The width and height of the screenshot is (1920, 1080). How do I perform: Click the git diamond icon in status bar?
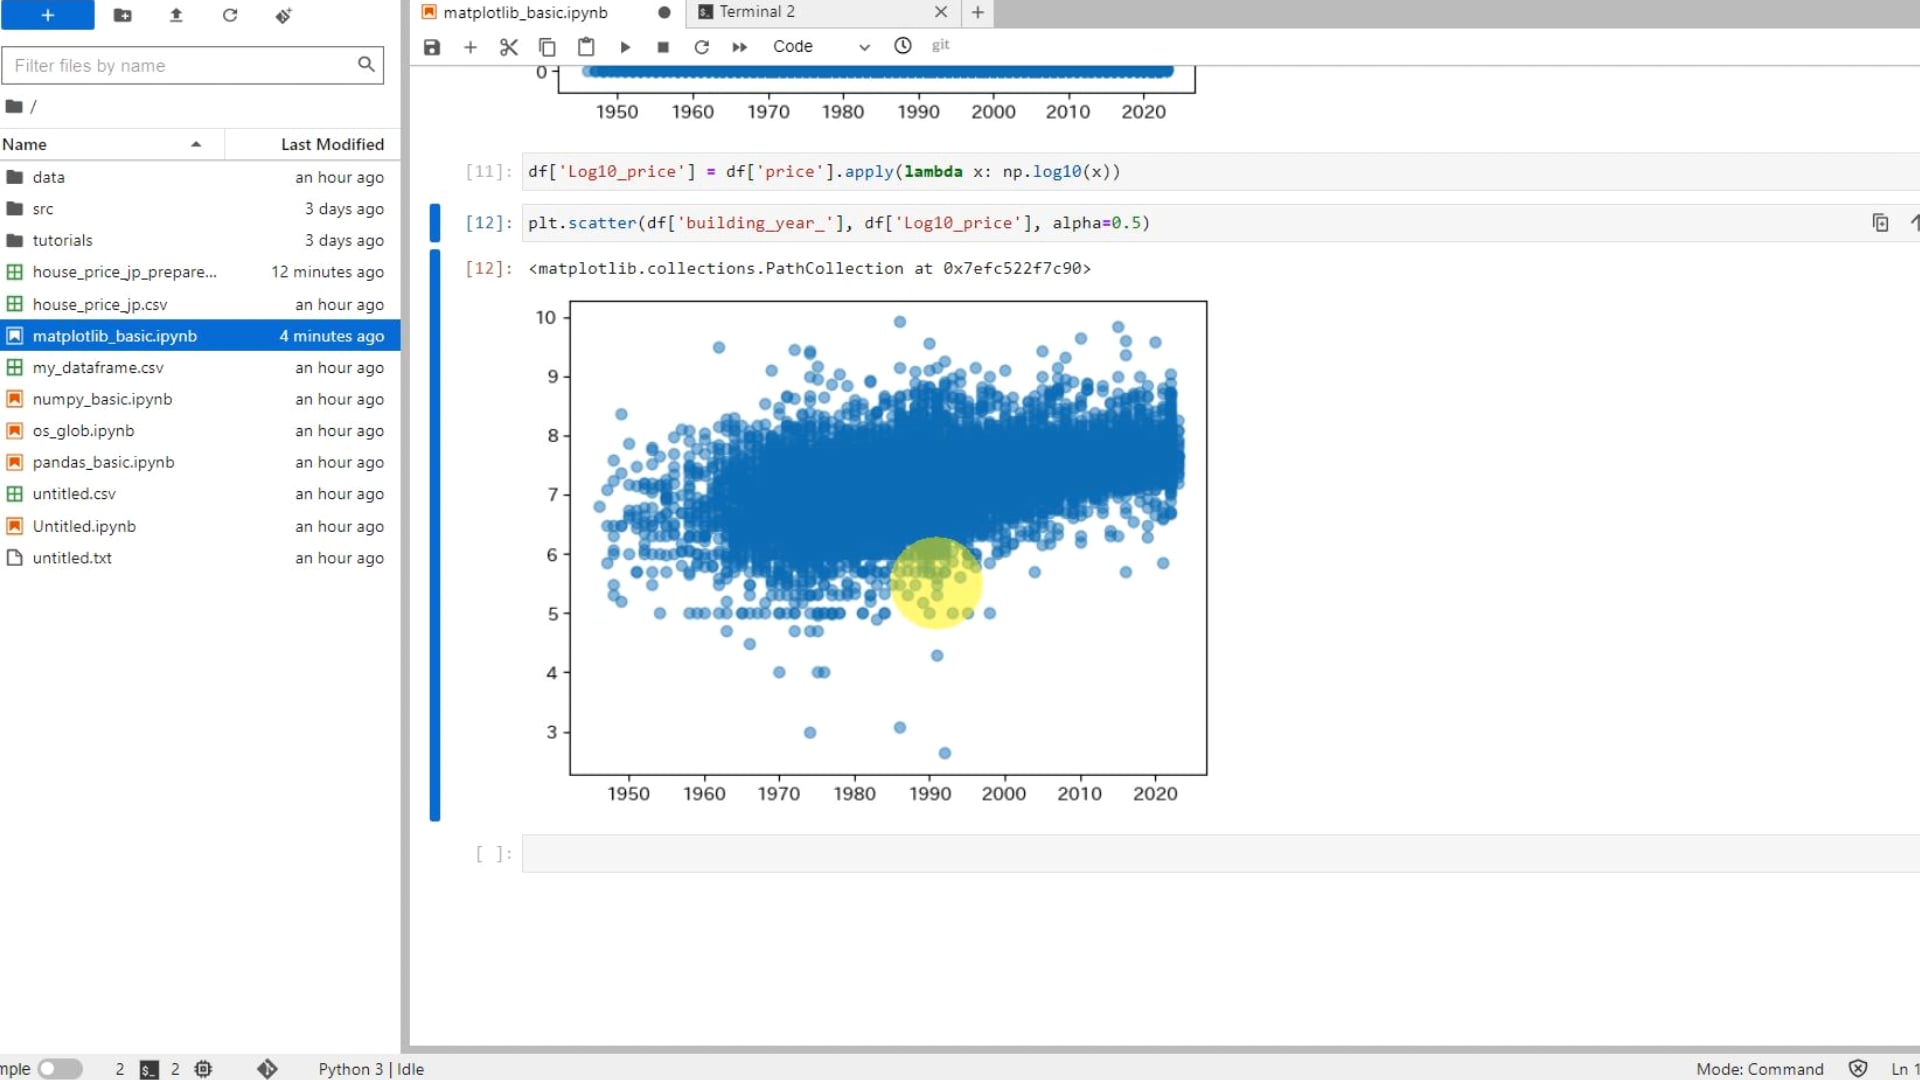(x=267, y=1069)
